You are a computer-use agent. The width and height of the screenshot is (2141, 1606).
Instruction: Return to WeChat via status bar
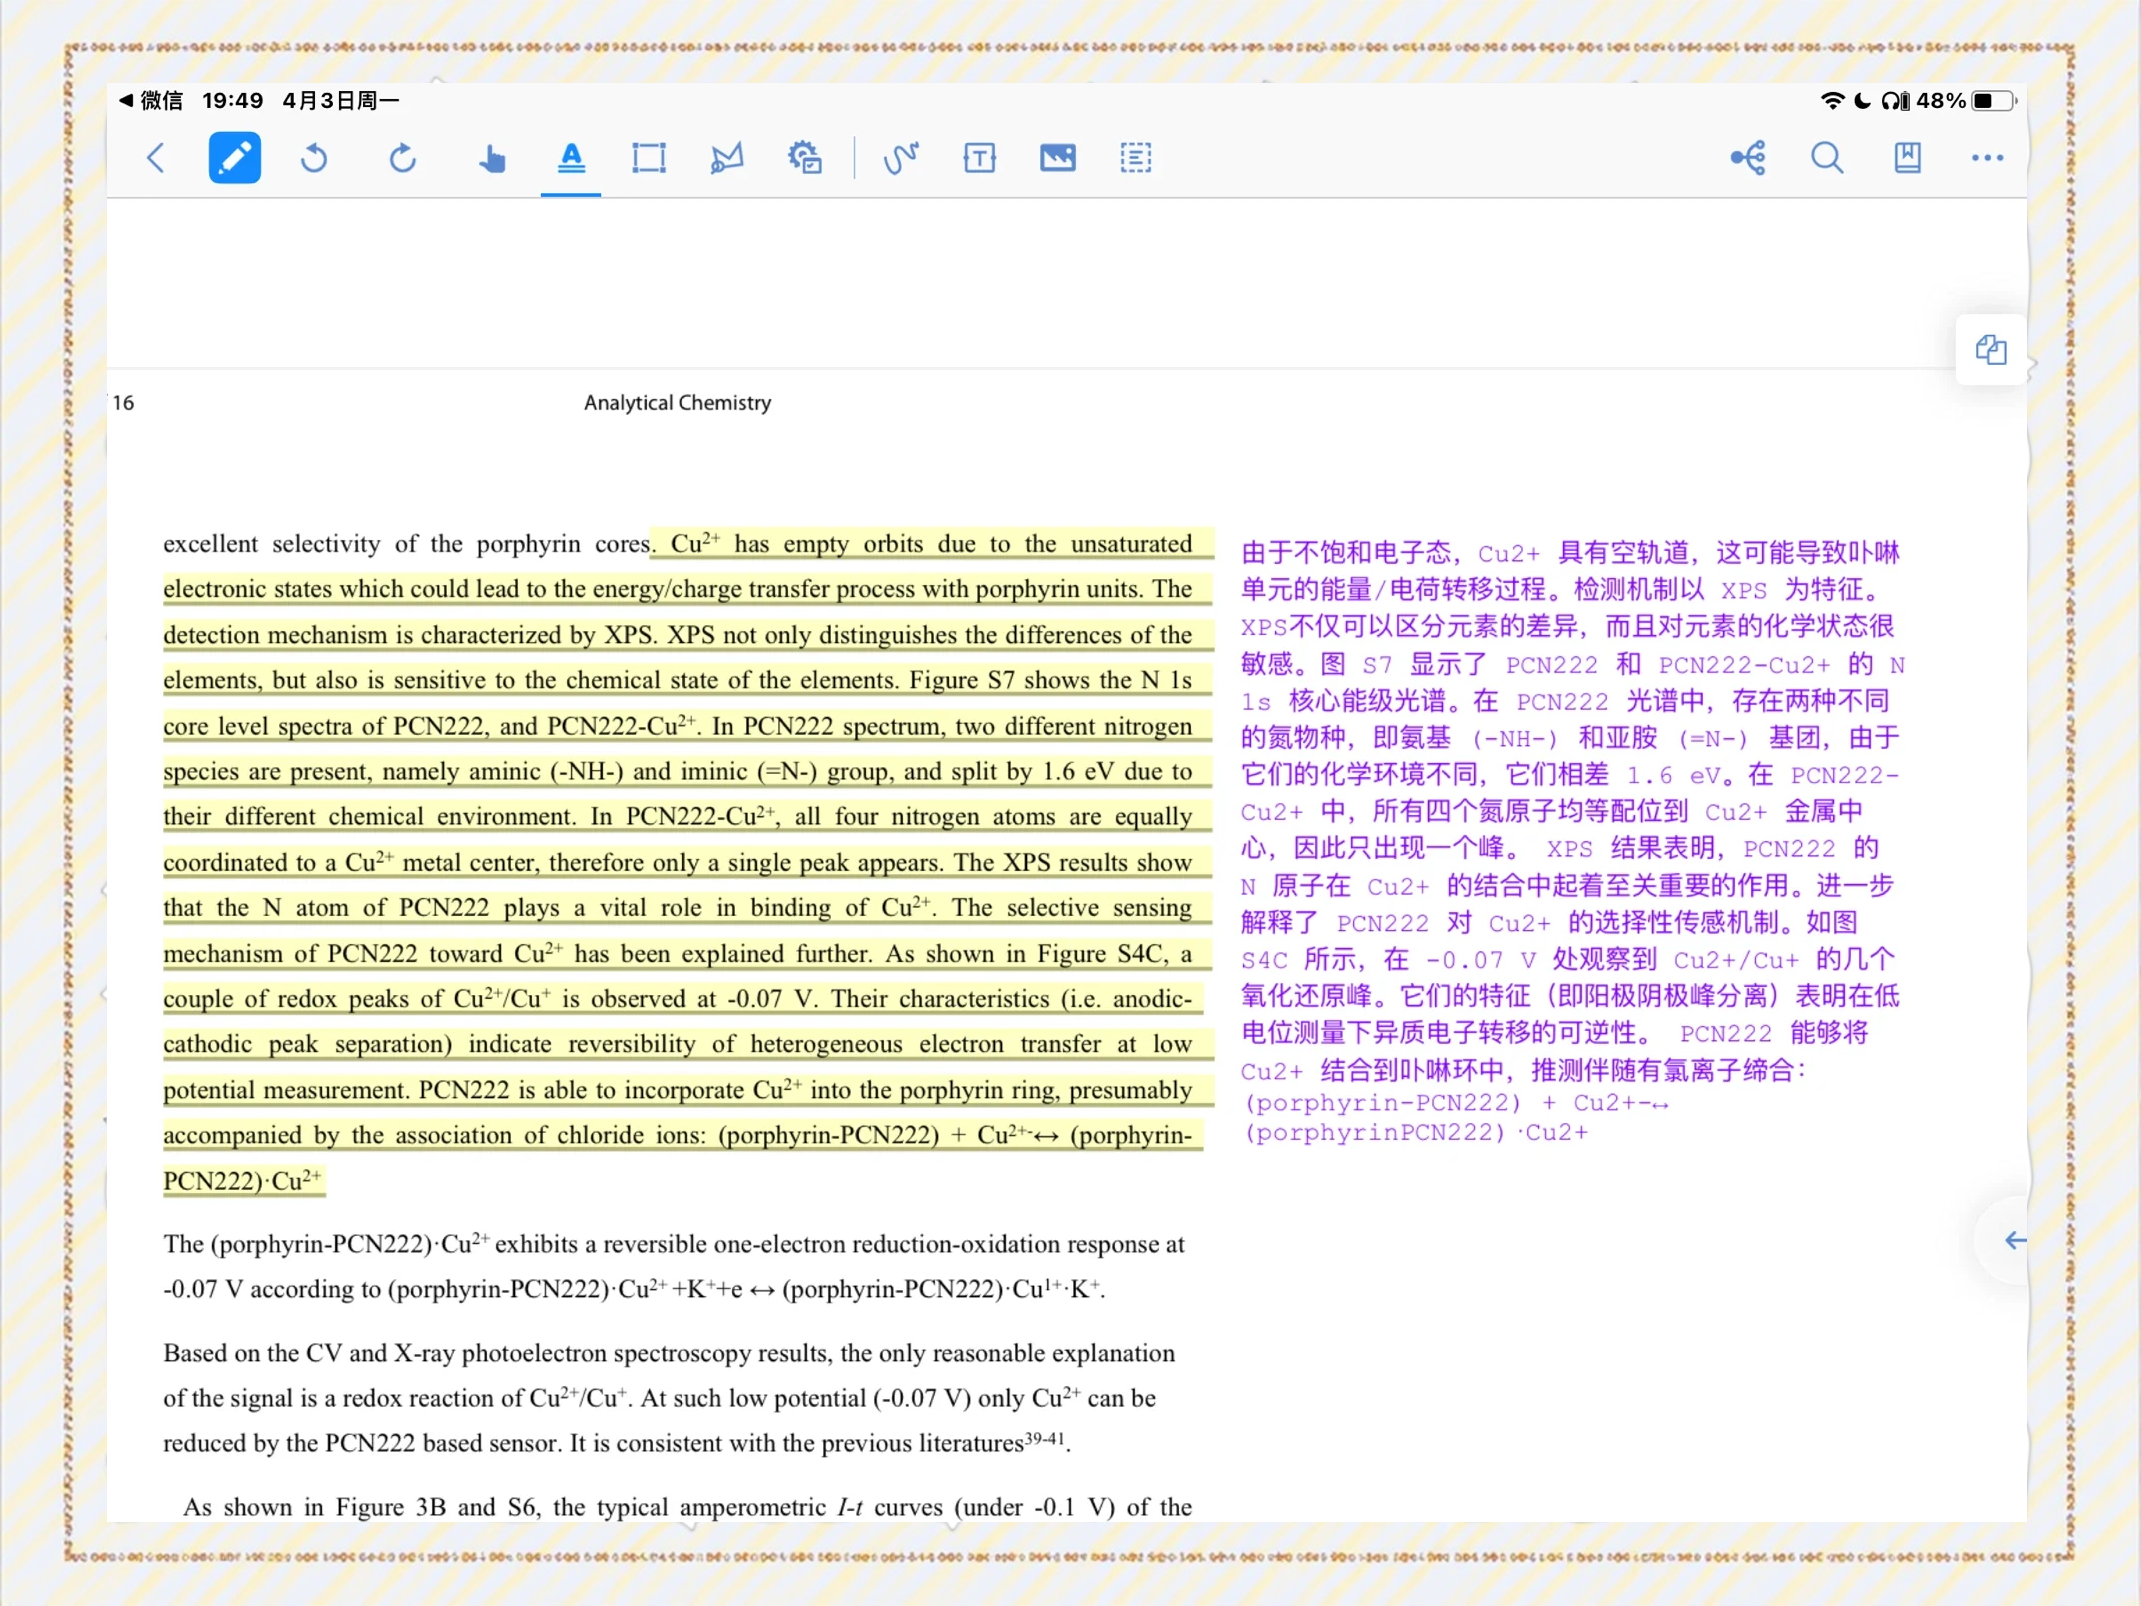coord(151,101)
